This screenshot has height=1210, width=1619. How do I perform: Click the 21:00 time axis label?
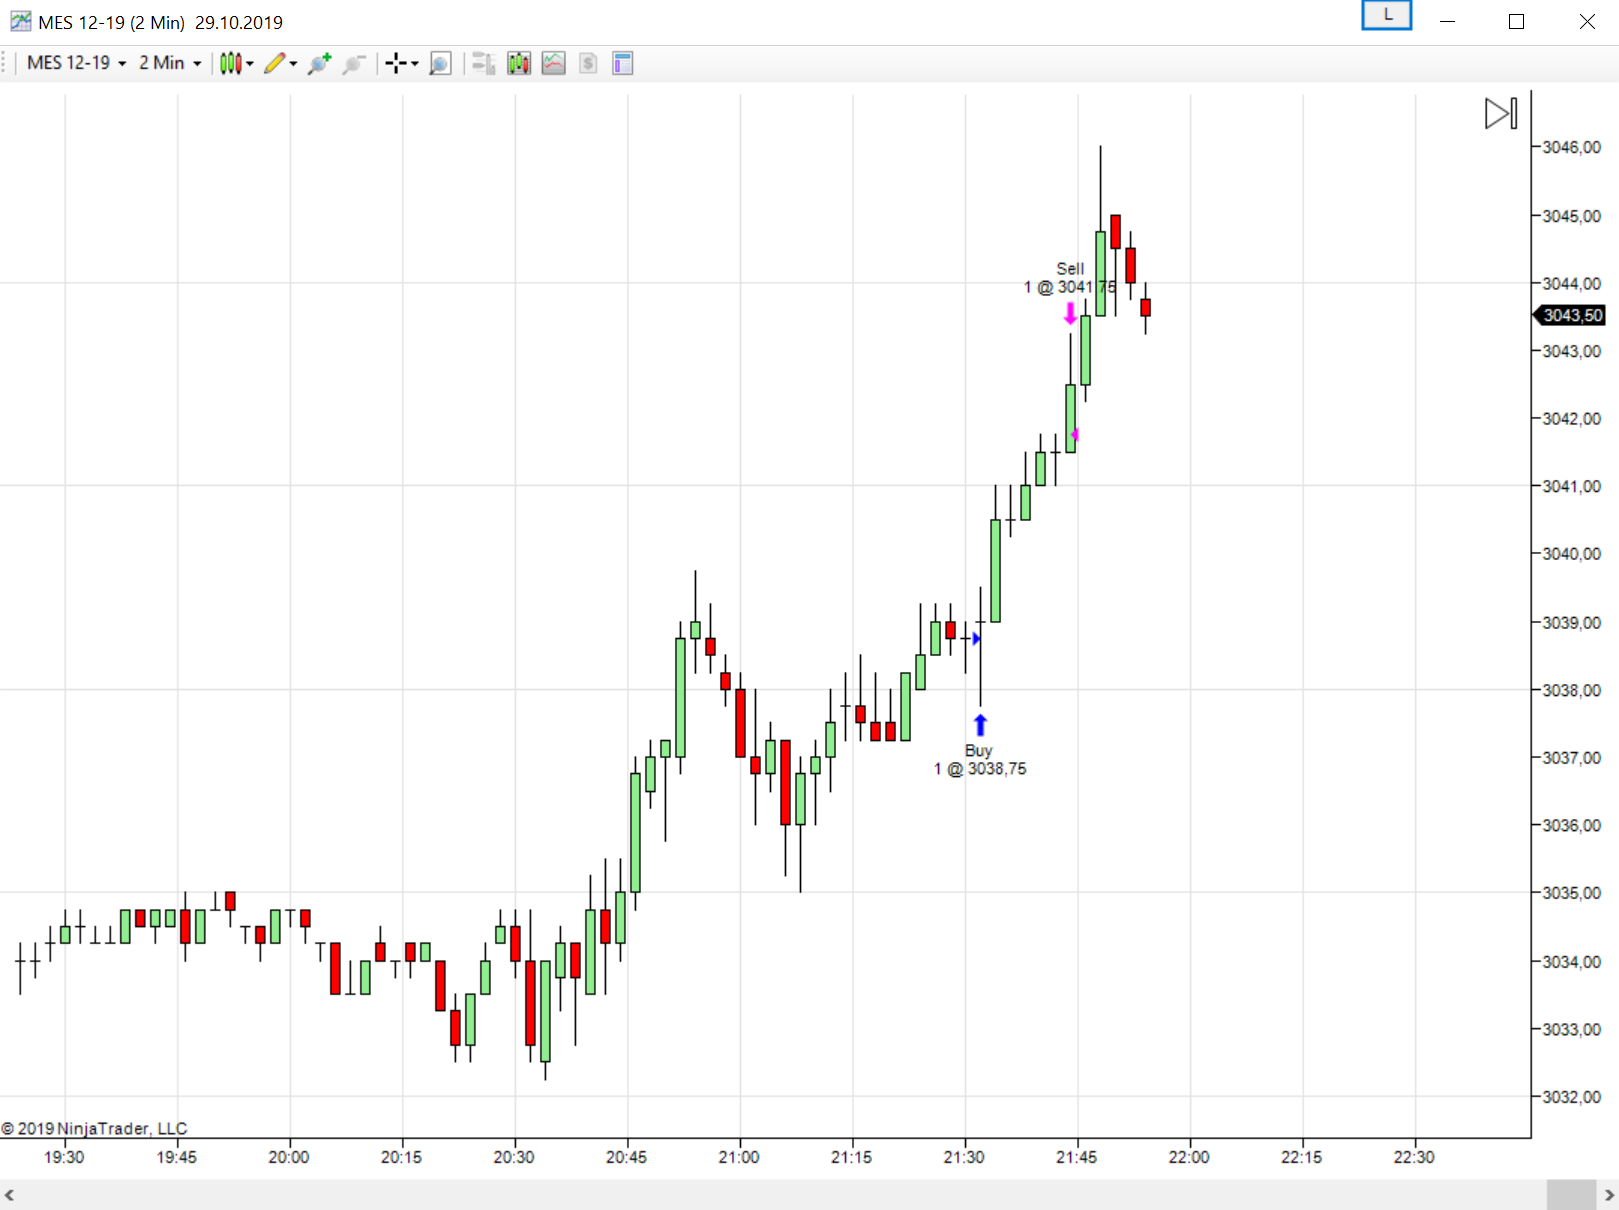tap(739, 1157)
